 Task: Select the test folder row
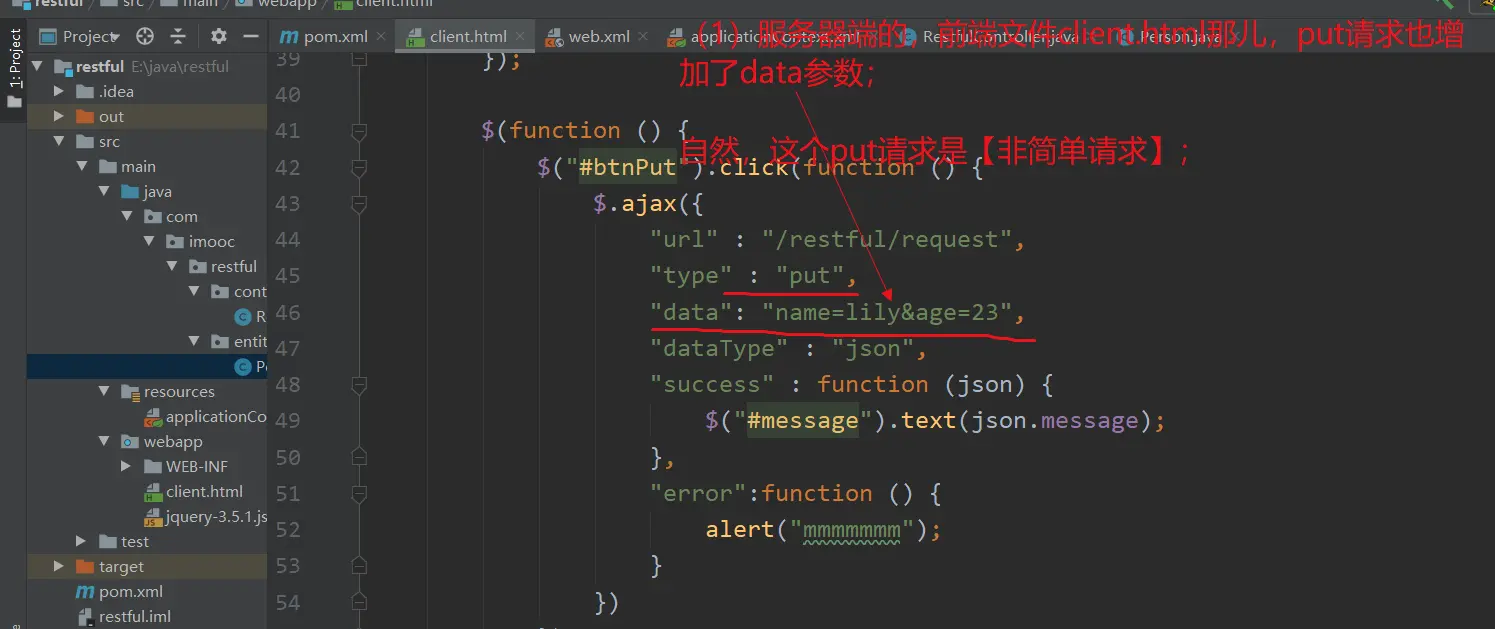(147, 541)
